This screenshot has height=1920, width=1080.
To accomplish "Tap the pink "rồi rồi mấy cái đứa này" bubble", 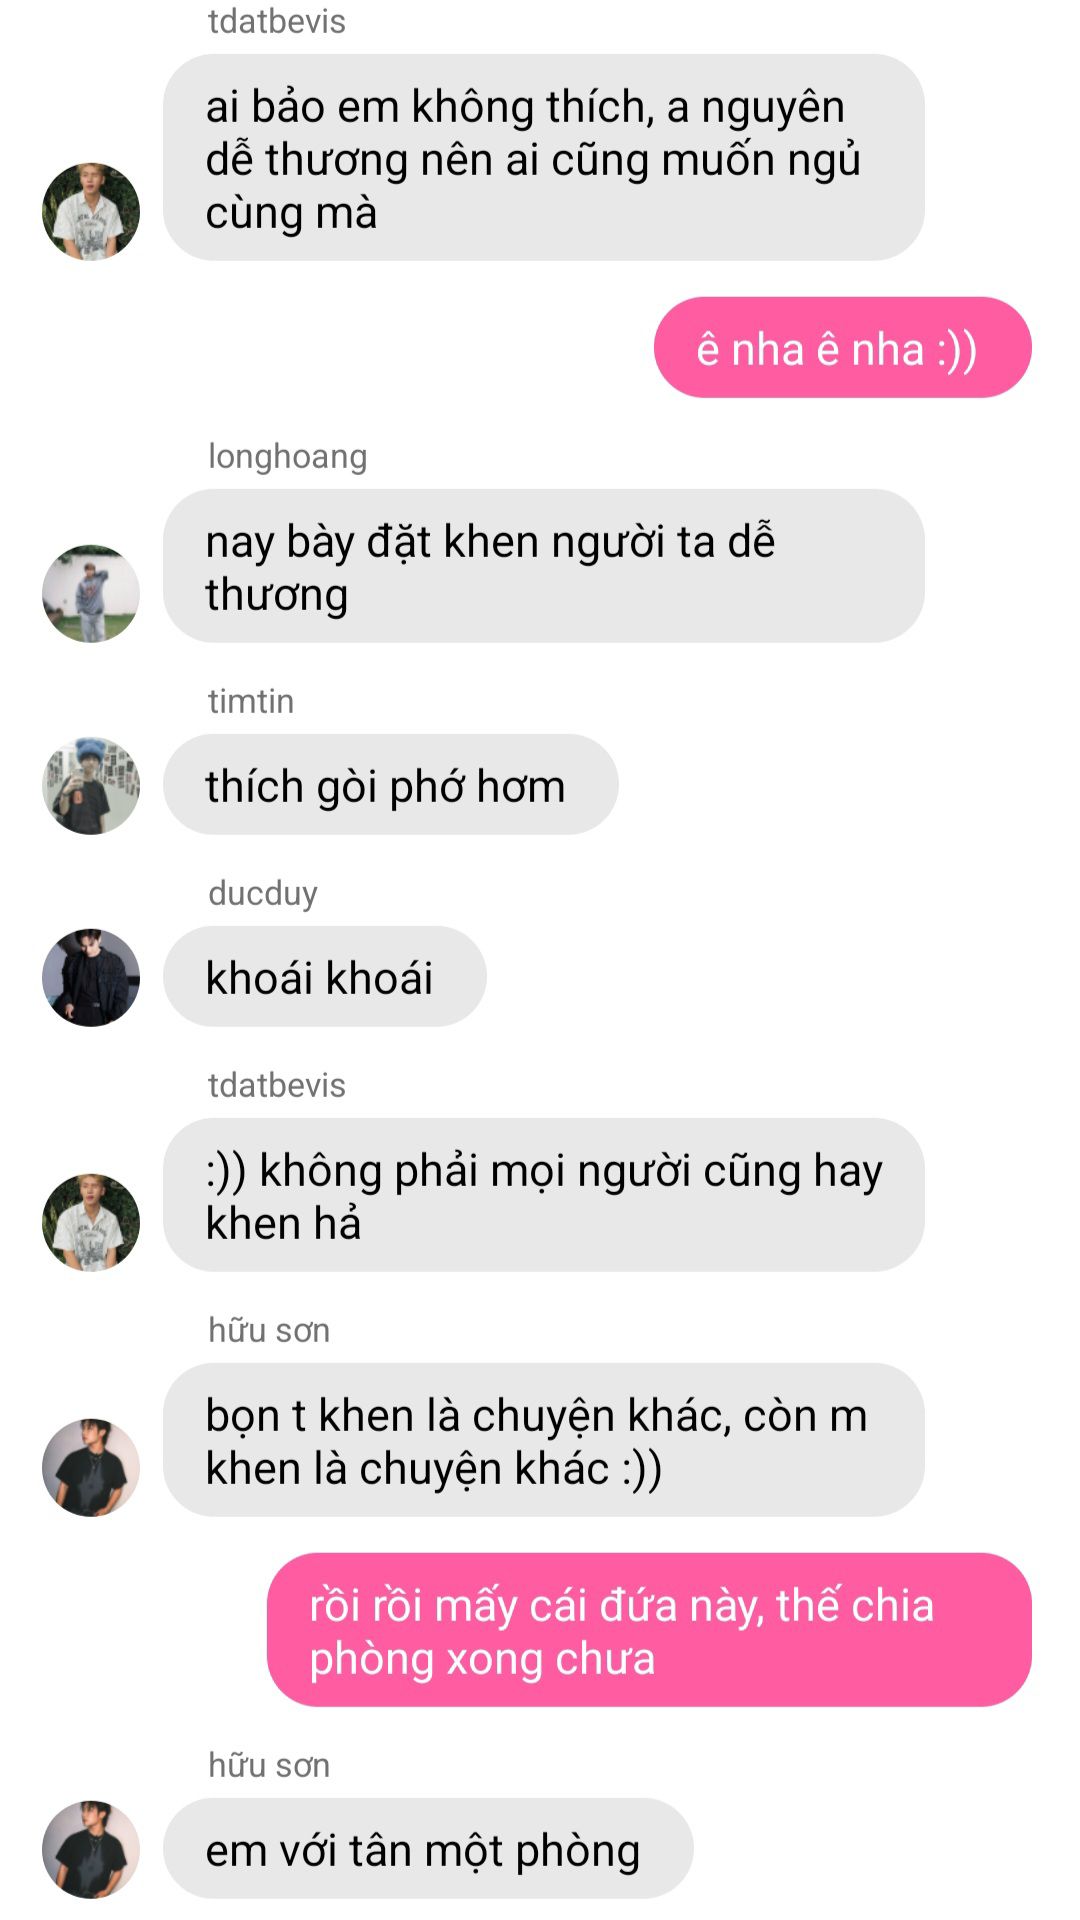I will [x=649, y=1630].
